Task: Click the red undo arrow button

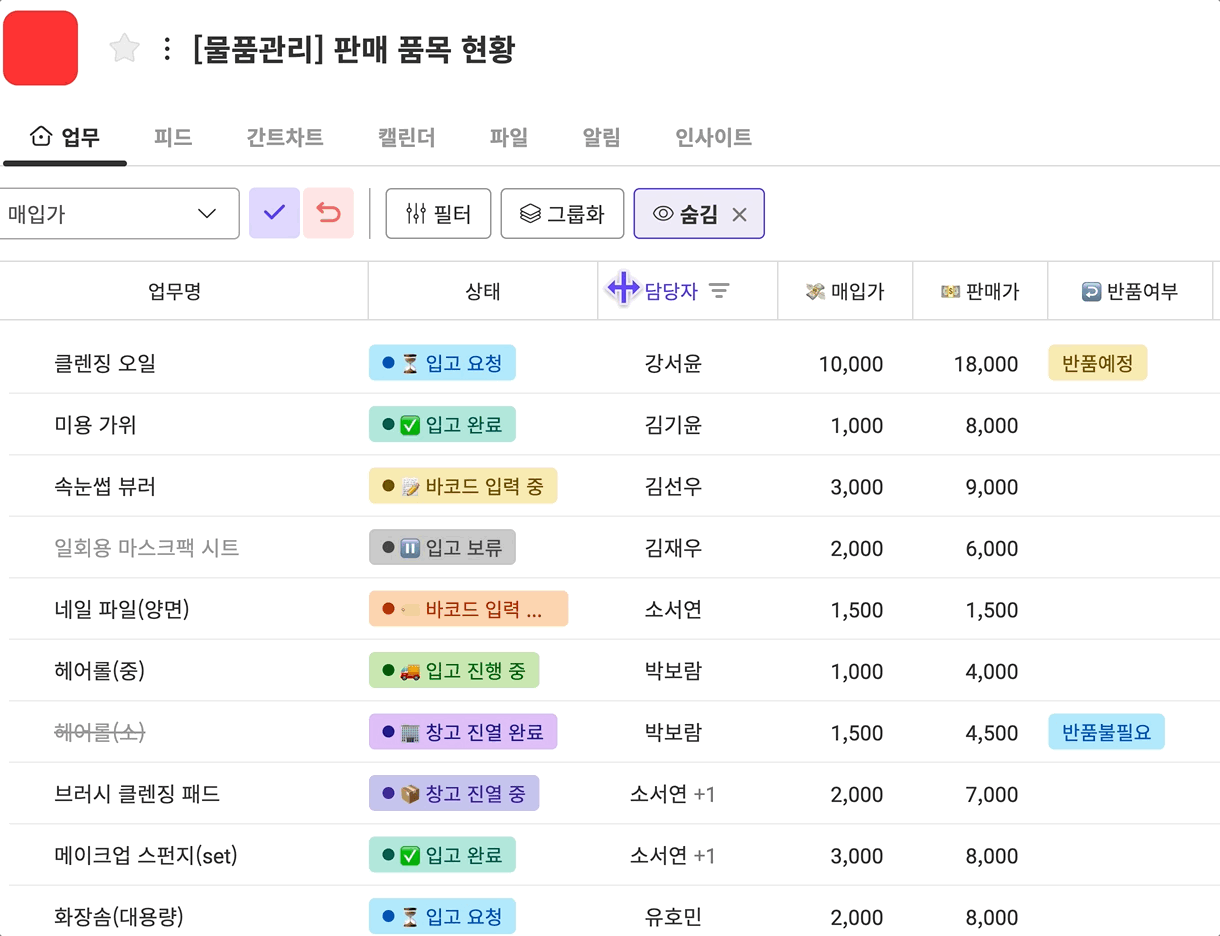Action: coord(328,213)
